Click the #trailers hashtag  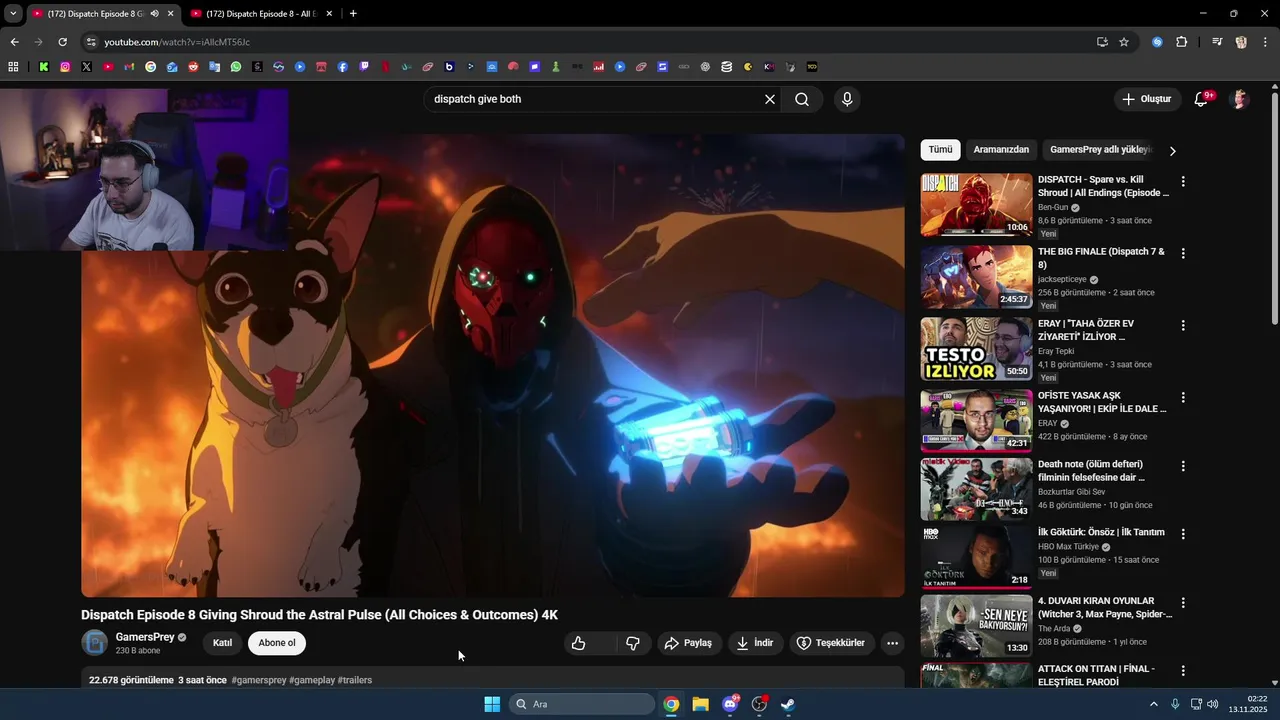[x=355, y=680]
